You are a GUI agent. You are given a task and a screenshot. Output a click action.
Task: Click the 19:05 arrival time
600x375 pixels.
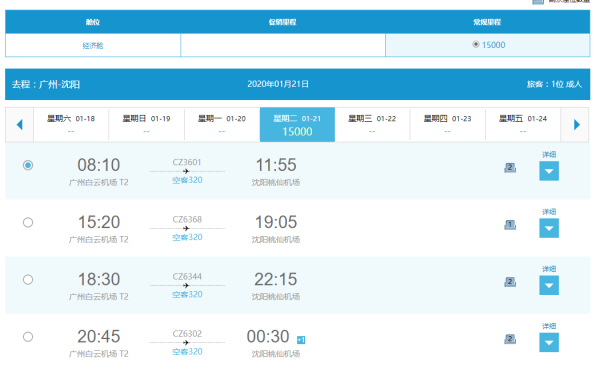[276, 222]
